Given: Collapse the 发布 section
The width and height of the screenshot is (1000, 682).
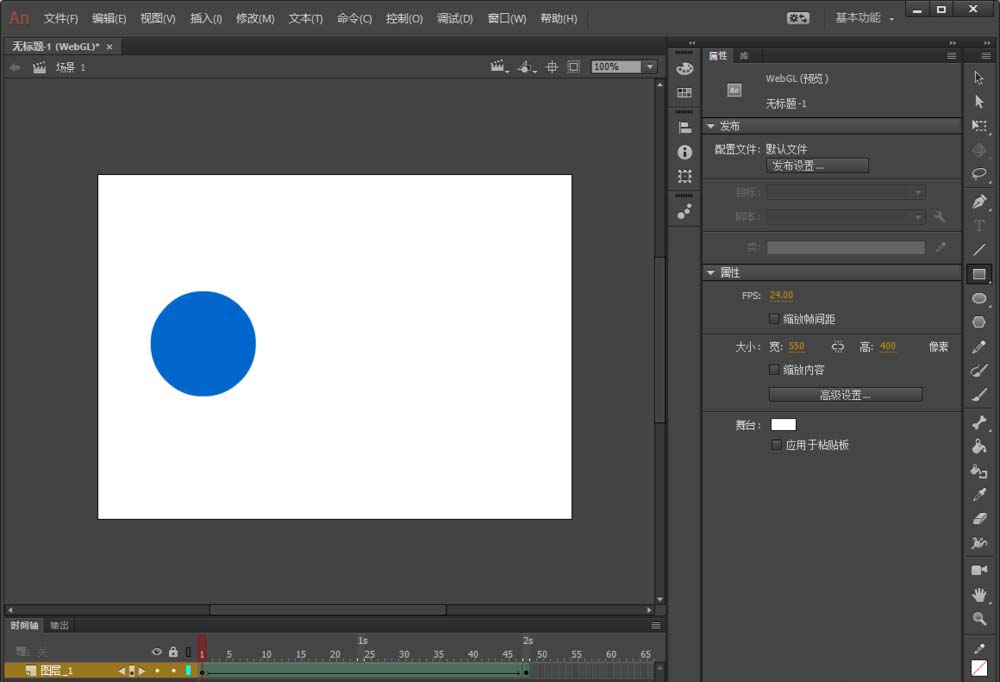Looking at the screenshot, I should pos(711,126).
